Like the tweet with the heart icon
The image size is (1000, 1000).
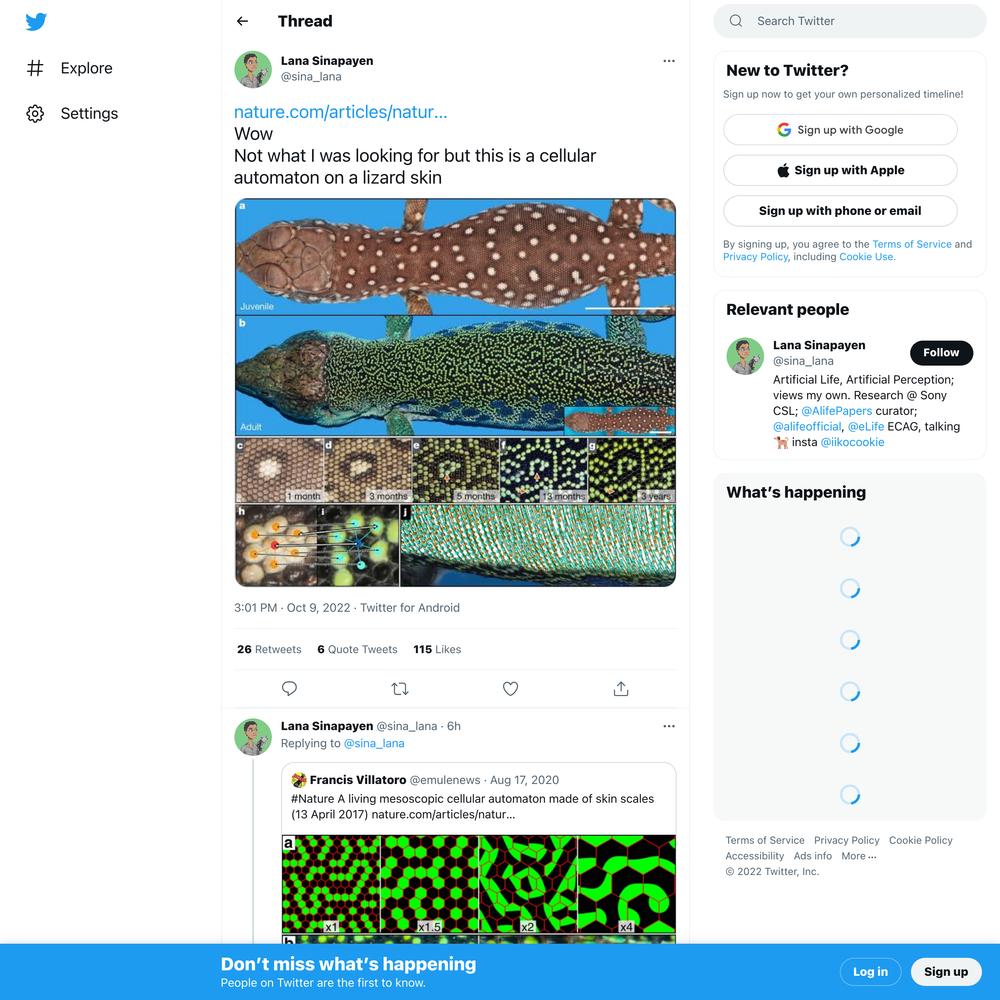point(510,689)
